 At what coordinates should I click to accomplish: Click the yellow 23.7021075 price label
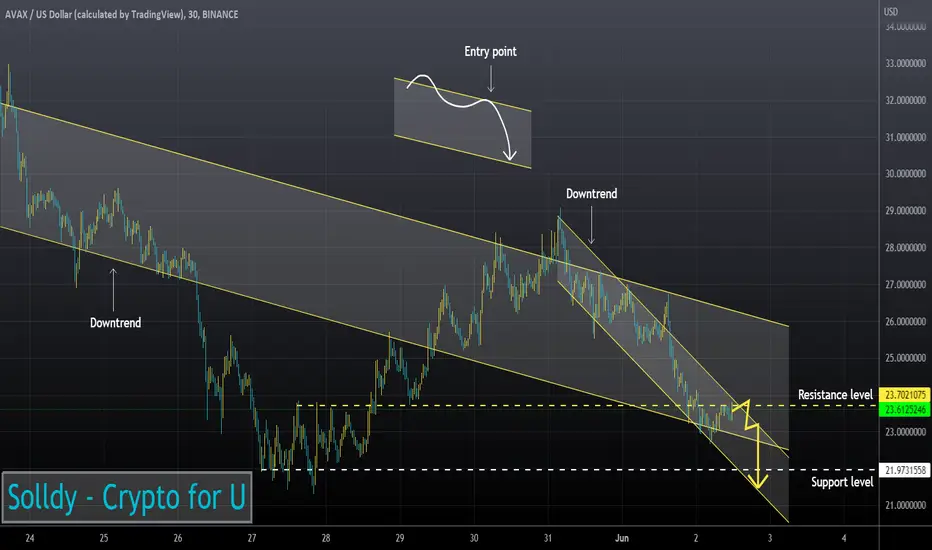click(905, 395)
